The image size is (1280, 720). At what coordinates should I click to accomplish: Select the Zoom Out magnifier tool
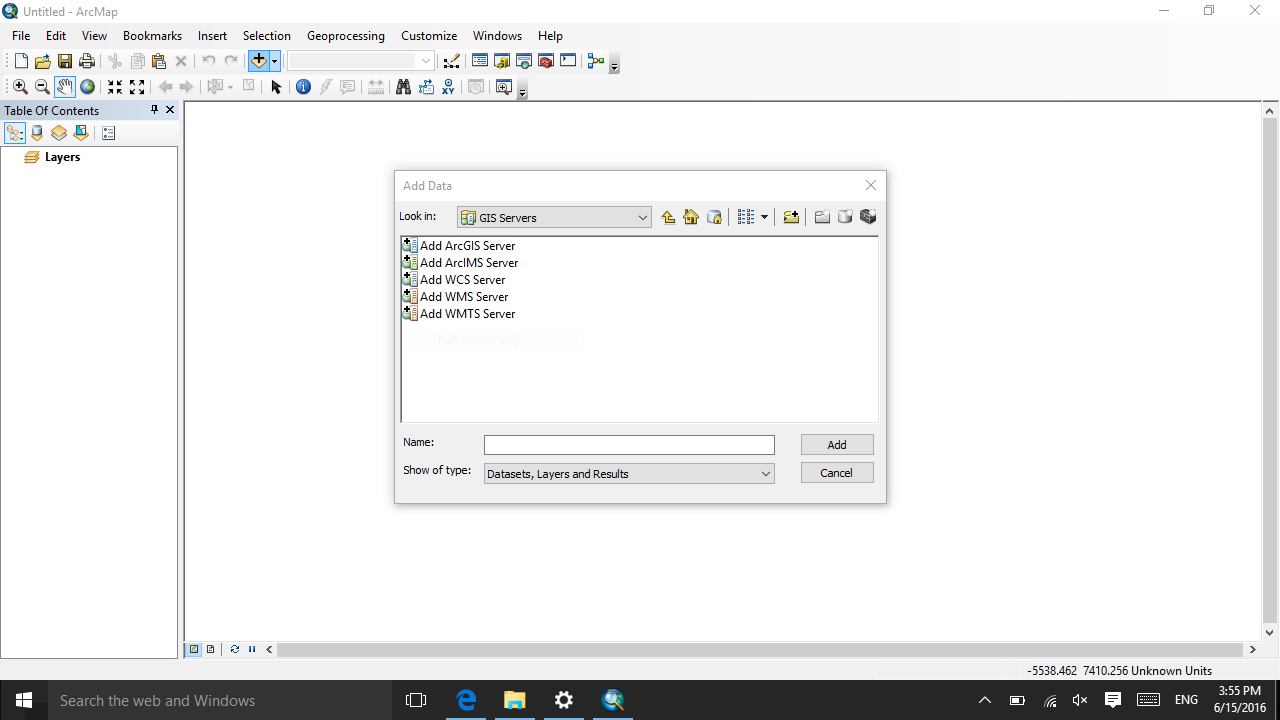42,87
